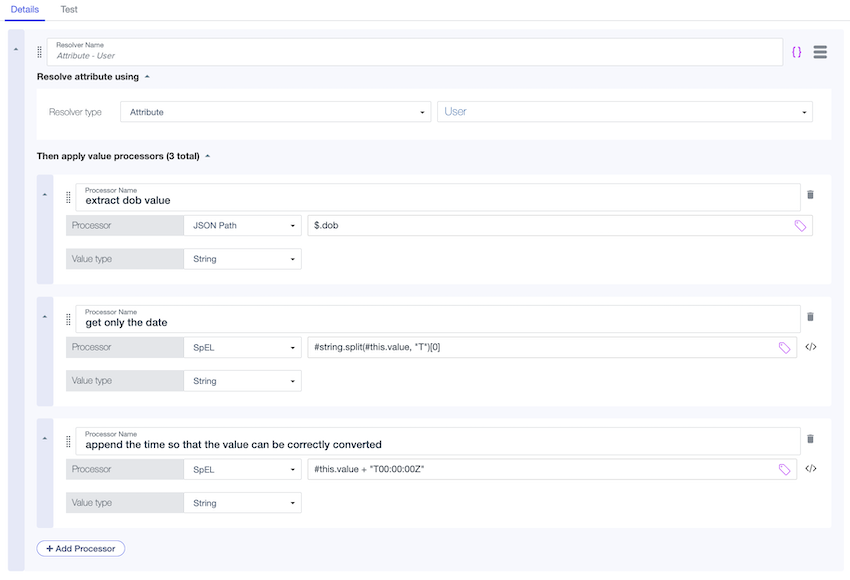This screenshot has width=850, height=580.
Task: Grab the resolver drag handle icon
Action: pyautogui.click(x=40, y=52)
